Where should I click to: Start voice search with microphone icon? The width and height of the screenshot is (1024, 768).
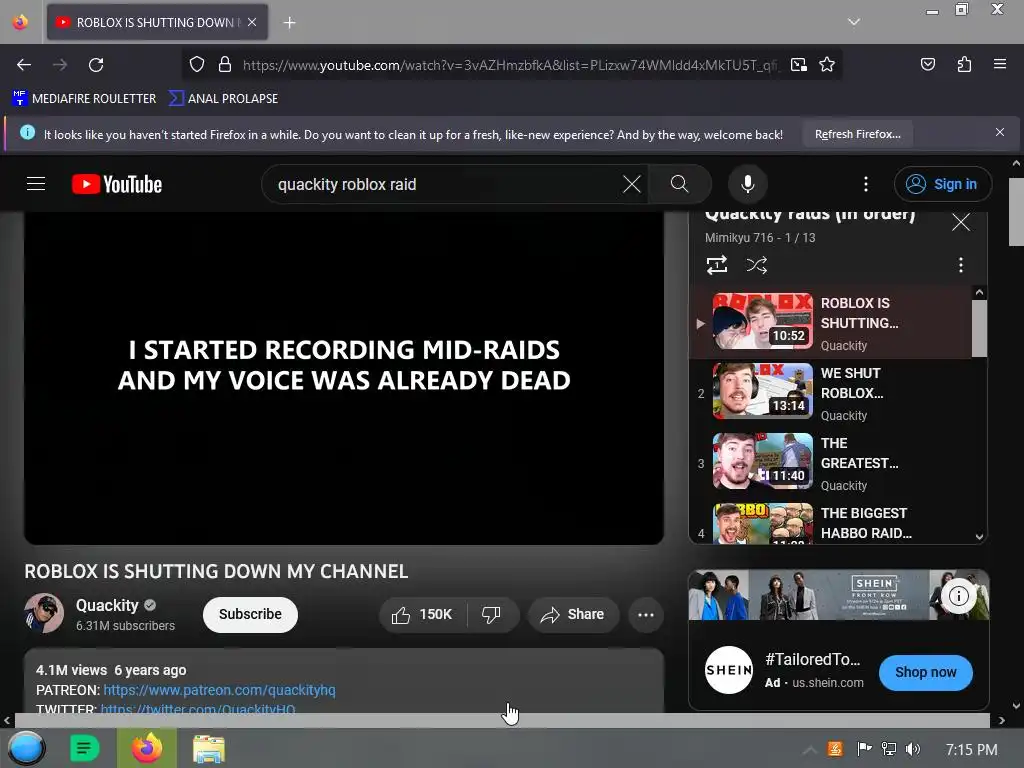click(748, 184)
